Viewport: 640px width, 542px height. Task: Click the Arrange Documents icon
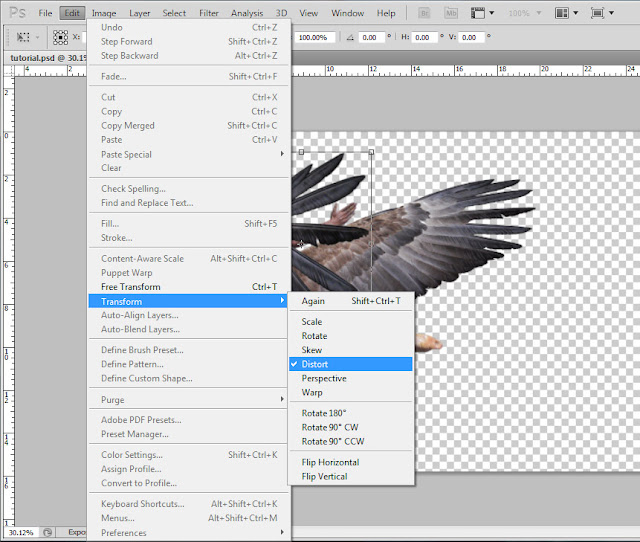pos(562,13)
